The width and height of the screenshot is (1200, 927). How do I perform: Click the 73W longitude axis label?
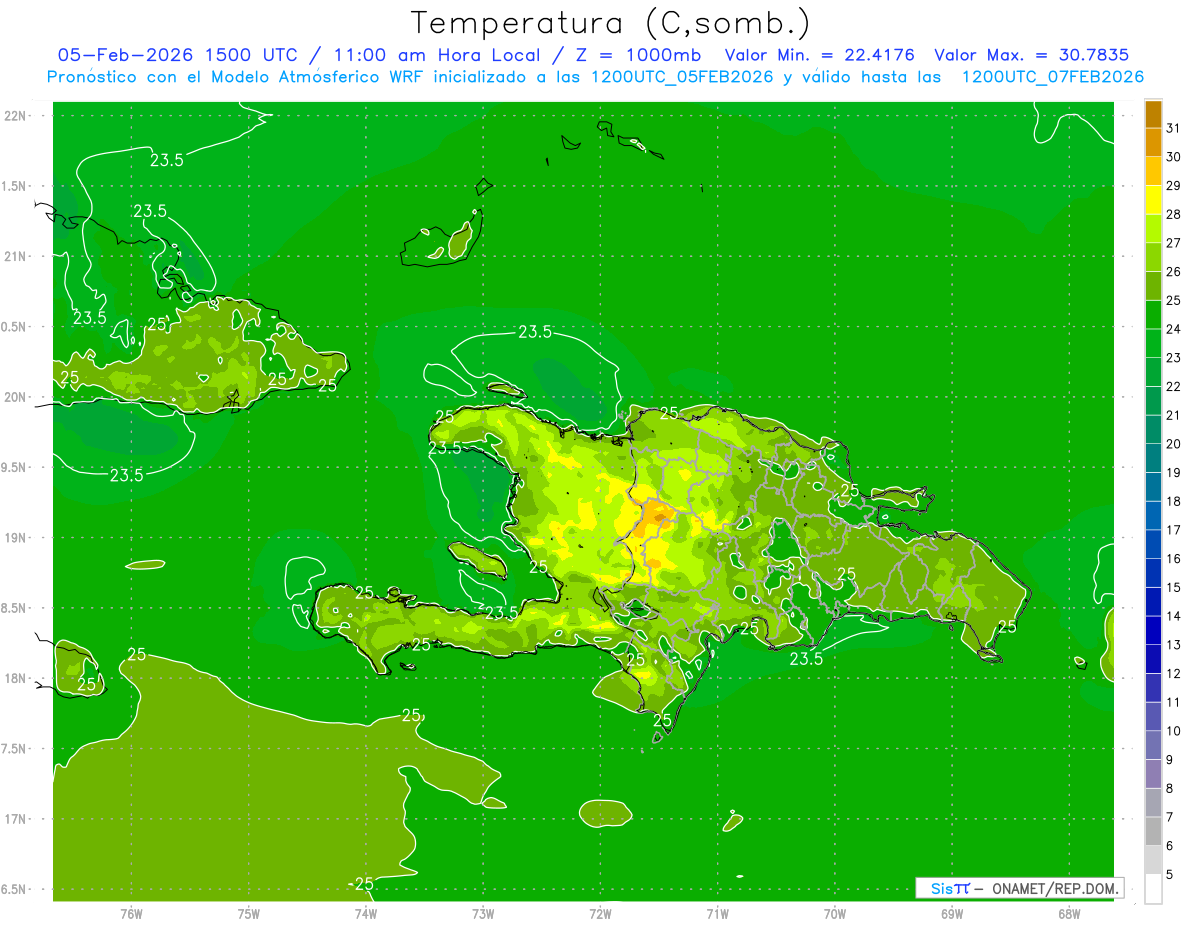coord(483,914)
